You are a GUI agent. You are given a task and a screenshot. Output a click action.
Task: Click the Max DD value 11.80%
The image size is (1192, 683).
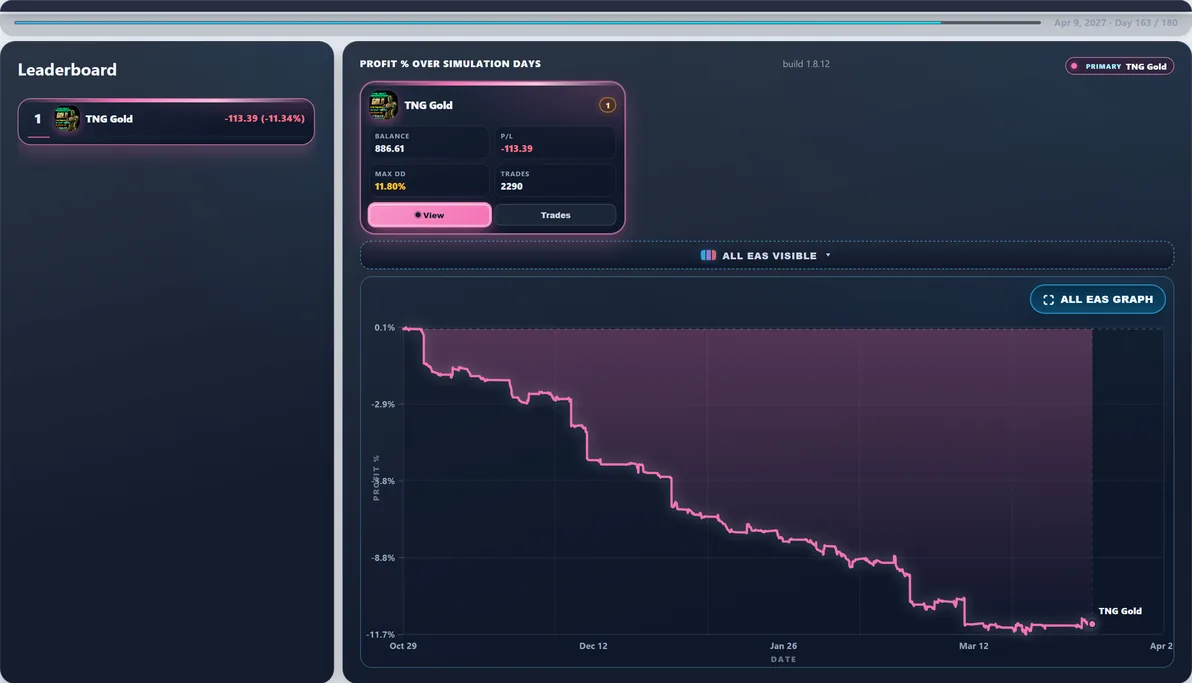pyautogui.click(x=390, y=186)
